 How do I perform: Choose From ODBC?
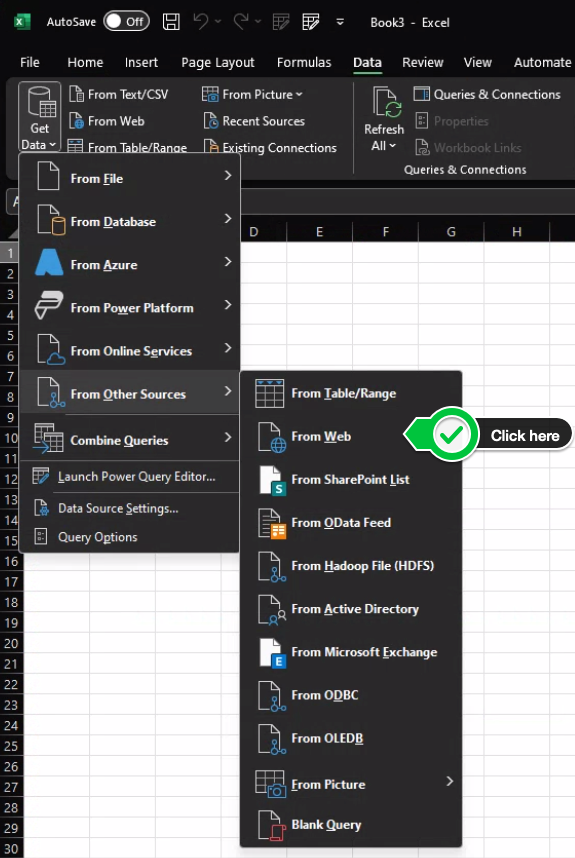(x=351, y=695)
